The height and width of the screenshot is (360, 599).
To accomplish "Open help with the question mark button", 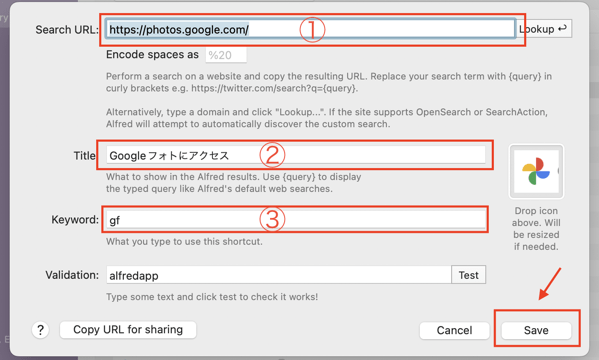I will click(40, 330).
